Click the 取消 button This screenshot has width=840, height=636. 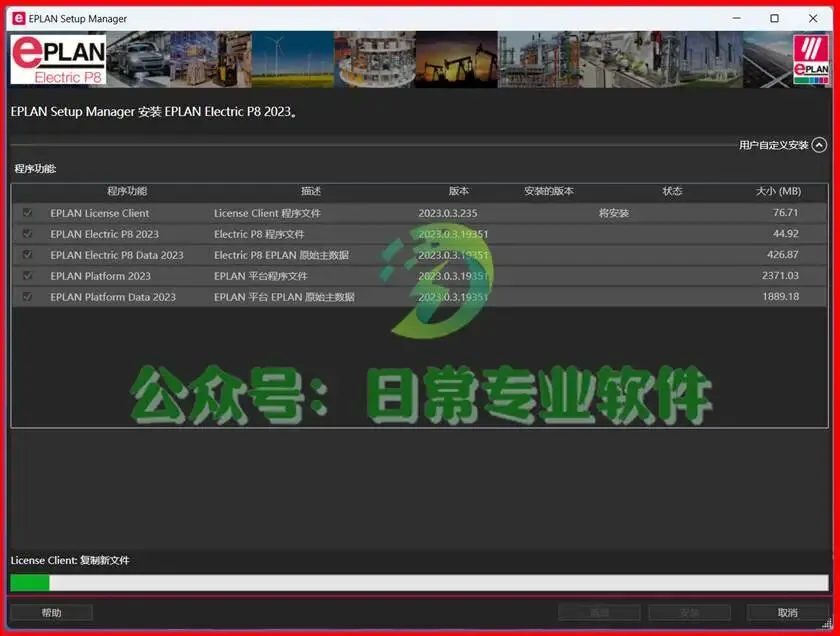tap(788, 612)
